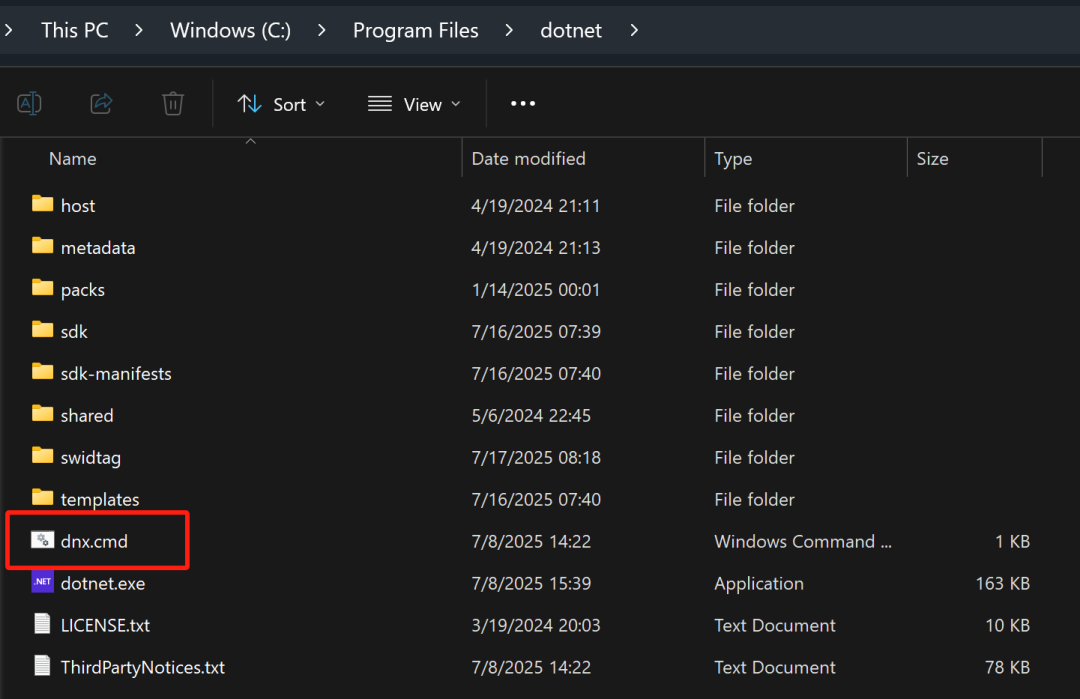Click Windows (C:) in the breadcrumb
Viewport: 1080px width, 699px height.
[x=230, y=30]
